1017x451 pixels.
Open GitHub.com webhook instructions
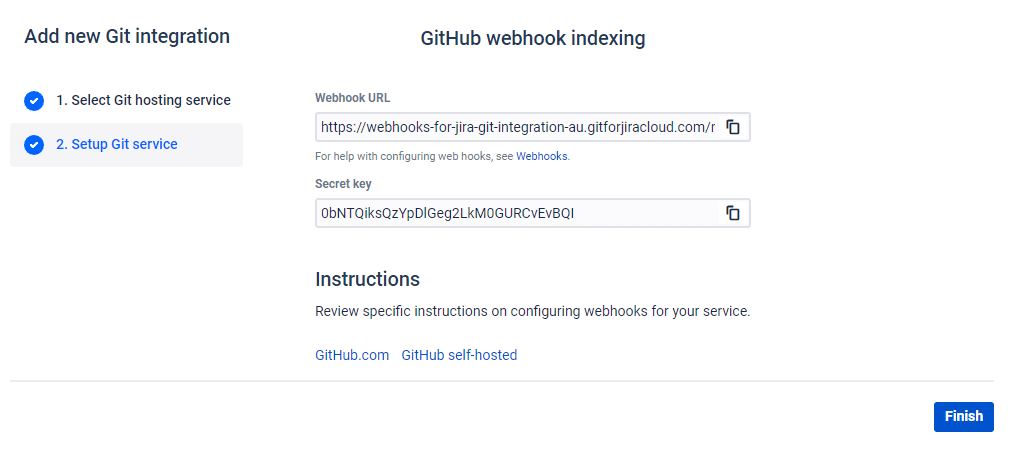coord(352,355)
